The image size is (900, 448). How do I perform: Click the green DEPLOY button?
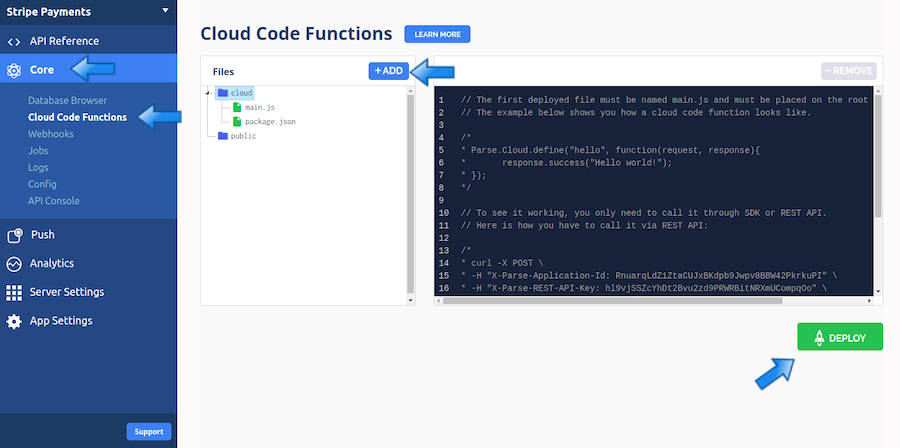pos(840,337)
